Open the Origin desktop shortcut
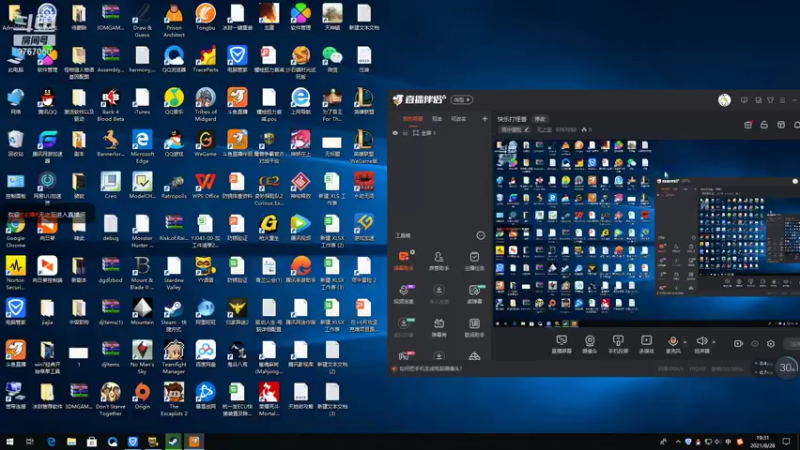Viewport: 800px width, 450px height. pyautogui.click(x=142, y=396)
